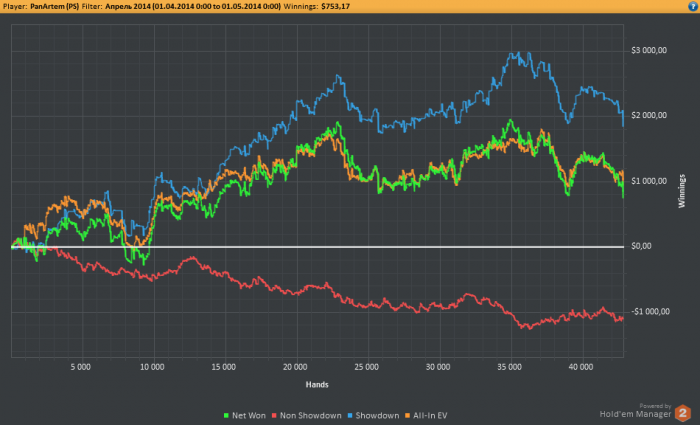Click the $1 000,00 axis label
700x425 pixels.
649,181
